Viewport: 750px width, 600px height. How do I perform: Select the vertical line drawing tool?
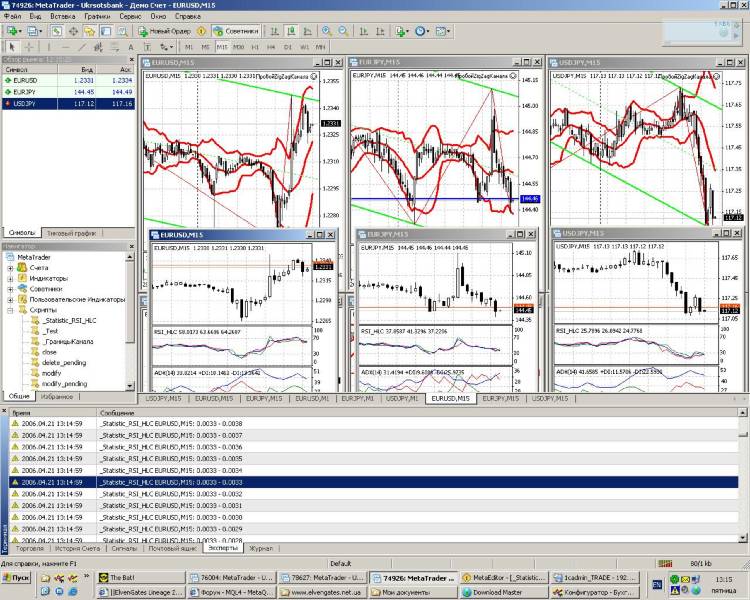48,47
